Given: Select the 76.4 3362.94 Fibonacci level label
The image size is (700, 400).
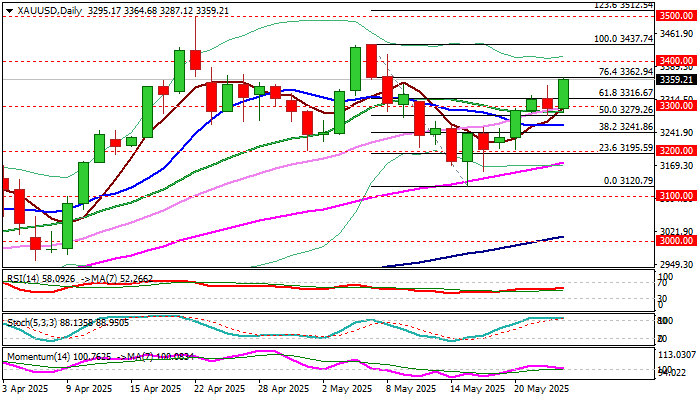Looking at the screenshot, I should coord(625,71).
